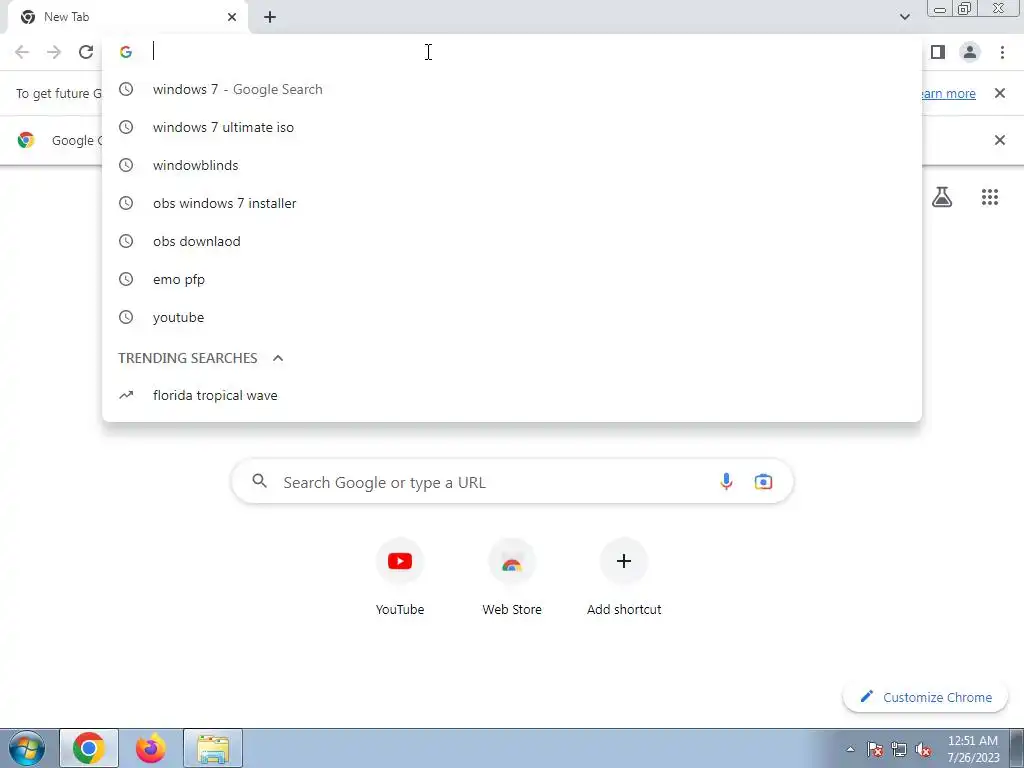Screen dimensions: 1024x768
Task: Reload the page with the refresh icon
Action: [x=86, y=52]
